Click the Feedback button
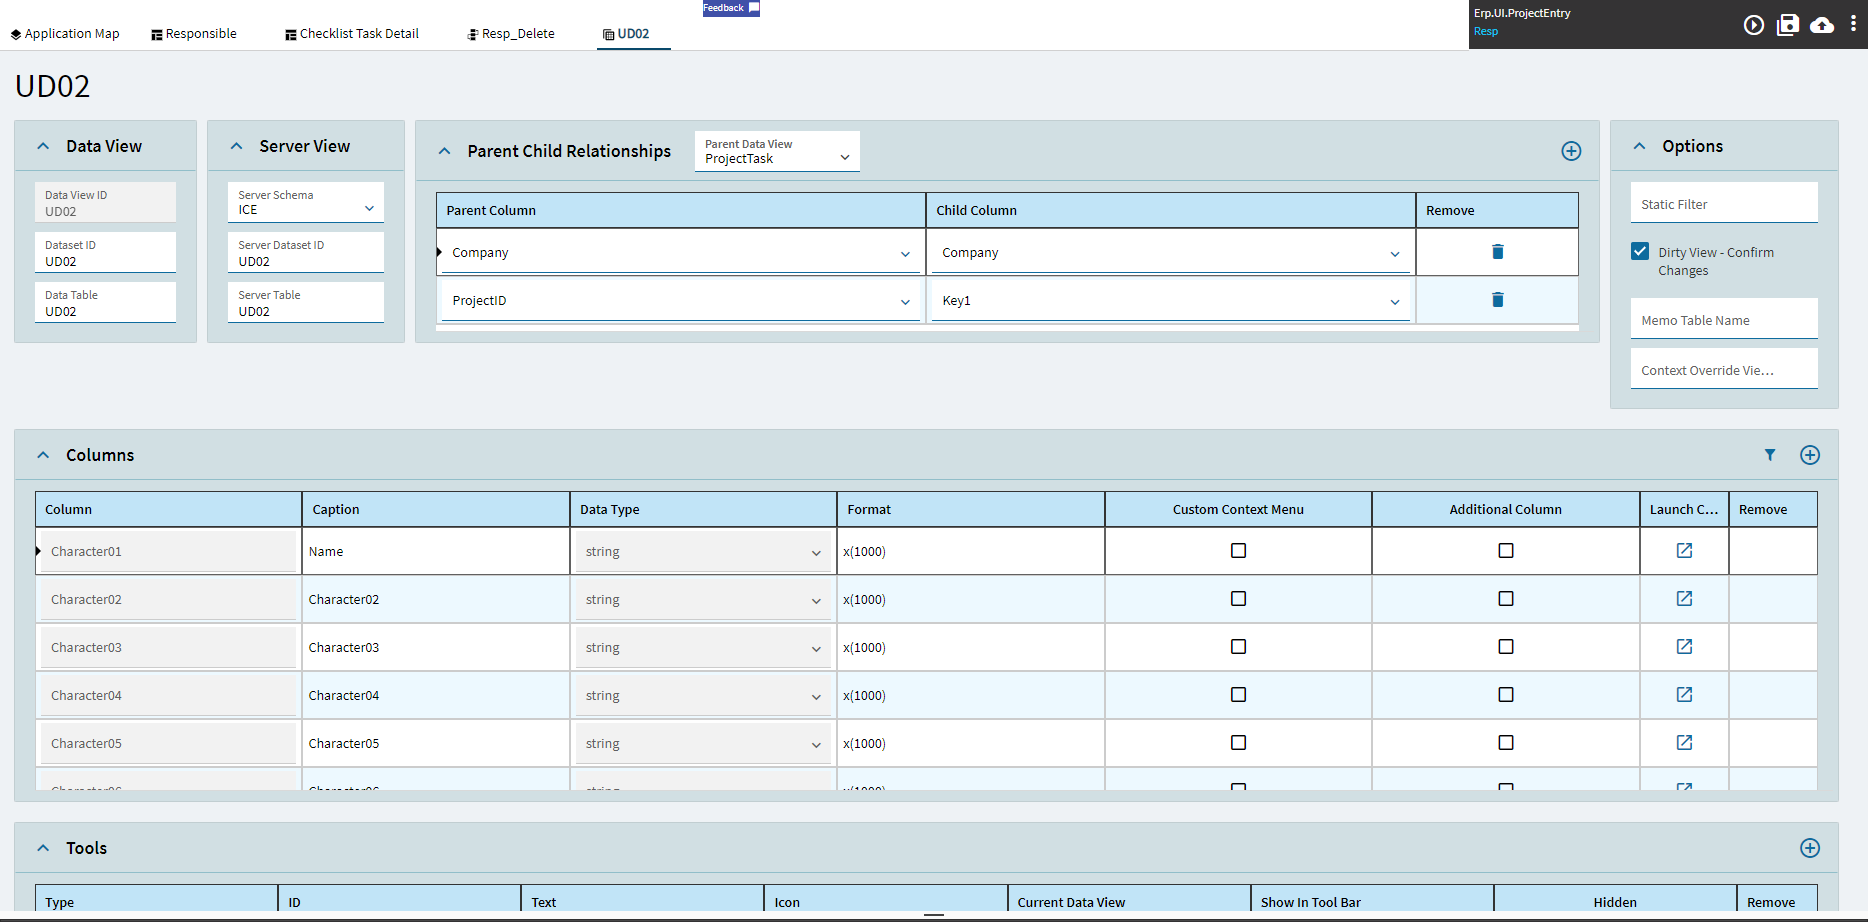This screenshot has height=922, width=1868. (730, 8)
